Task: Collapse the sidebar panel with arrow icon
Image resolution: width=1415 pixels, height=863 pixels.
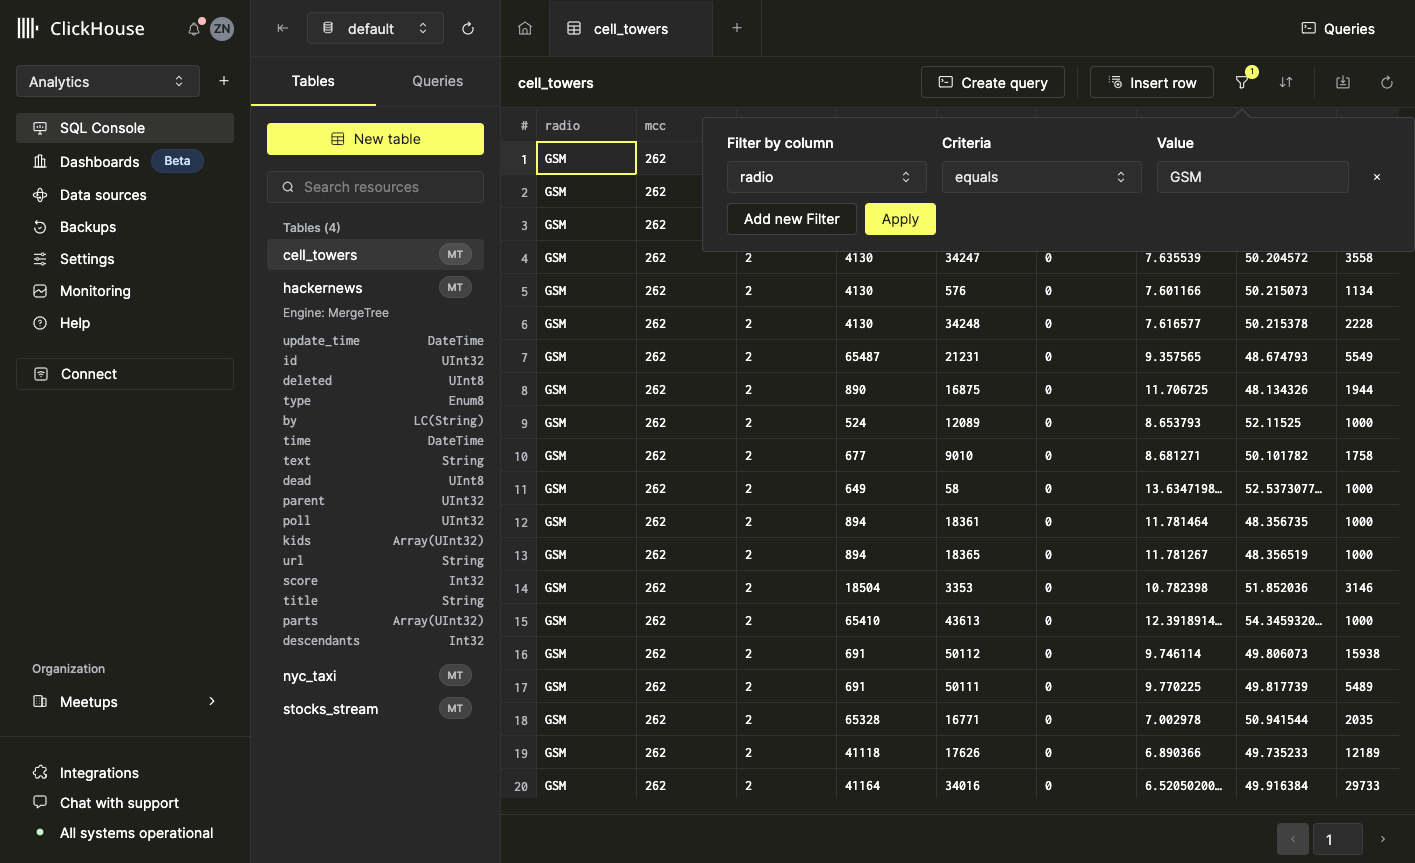Action: pyautogui.click(x=283, y=29)
